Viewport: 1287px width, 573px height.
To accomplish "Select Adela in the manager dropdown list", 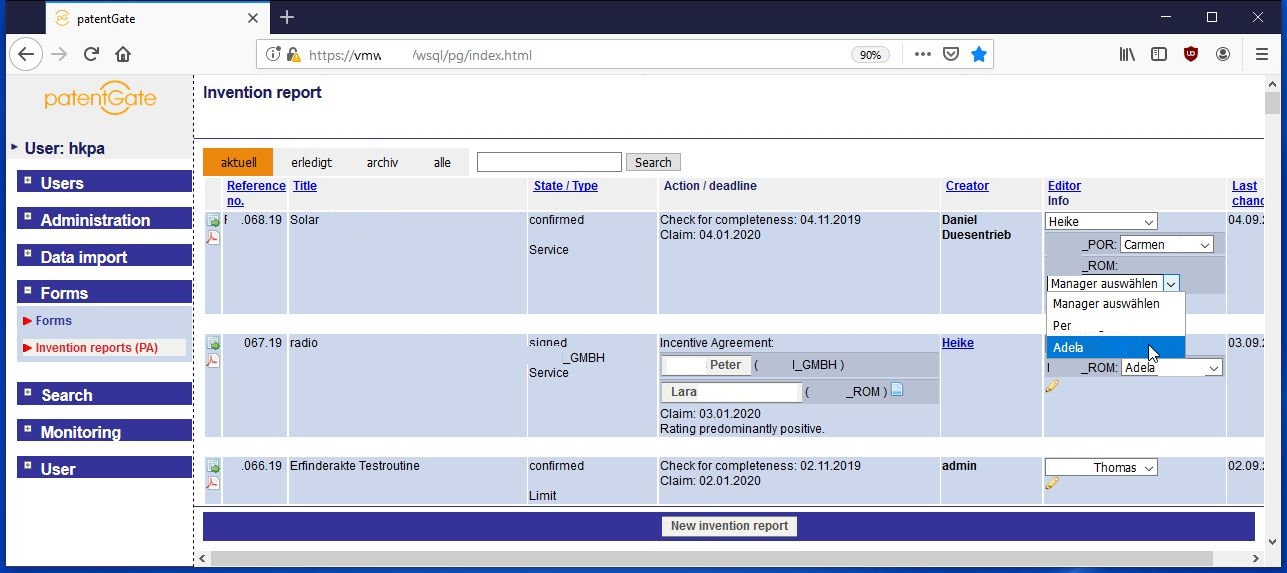I will [x=1116, y=347].
